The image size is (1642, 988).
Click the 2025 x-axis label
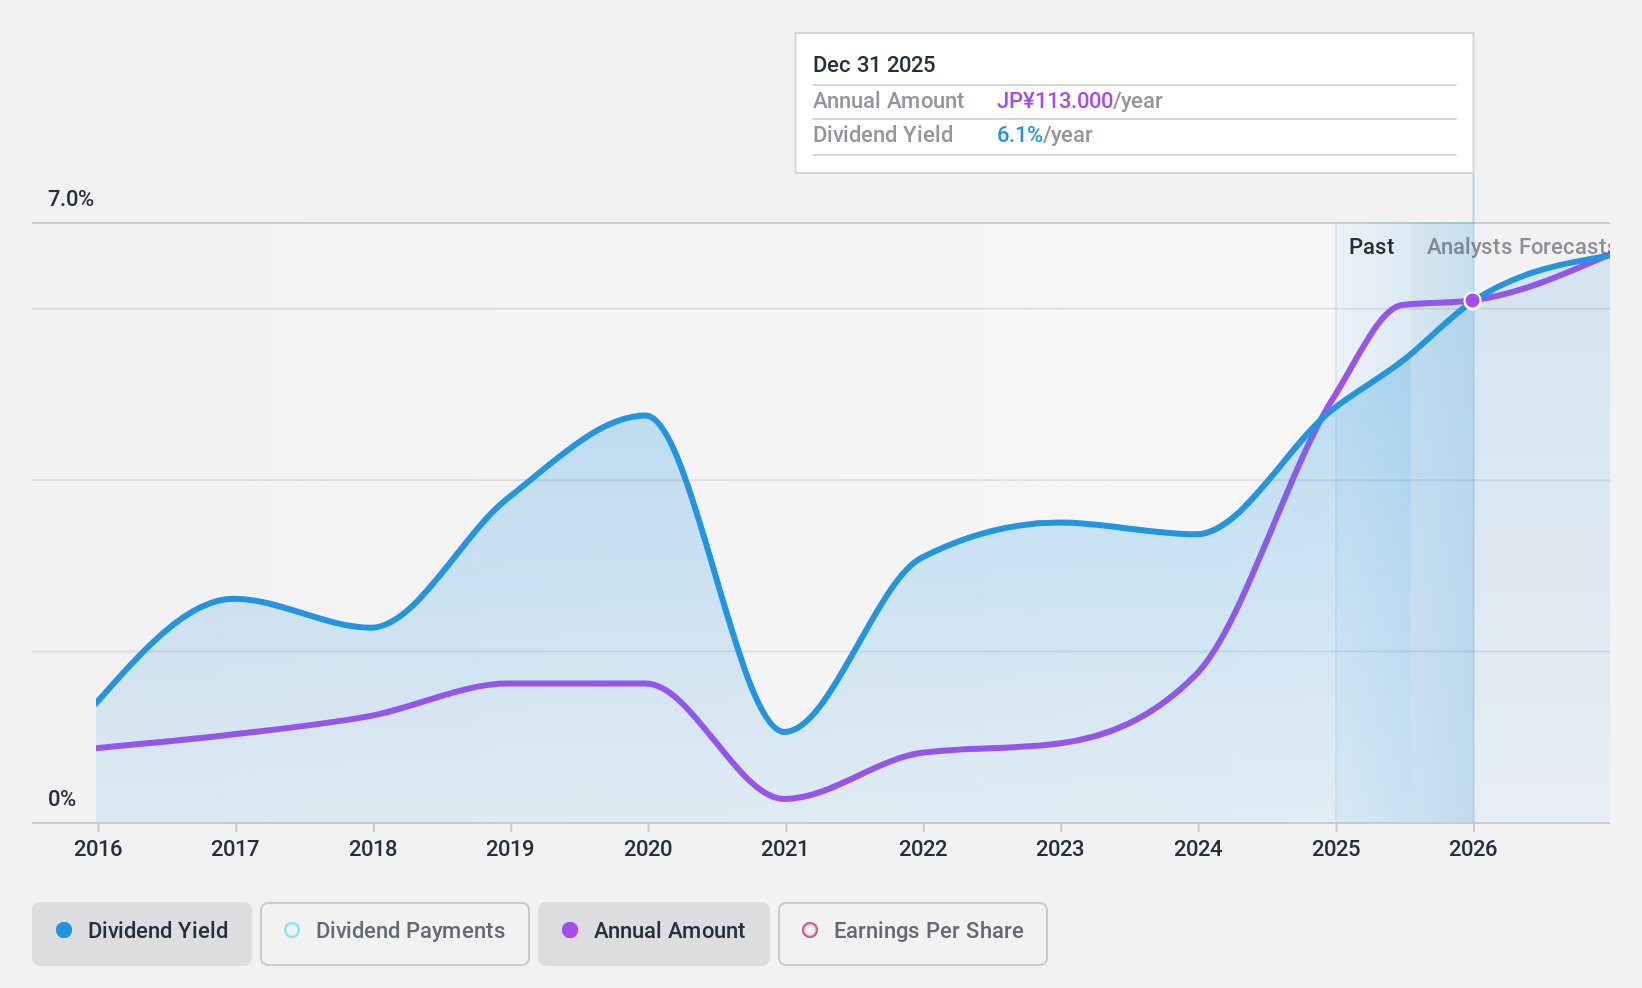(1336, 849)
